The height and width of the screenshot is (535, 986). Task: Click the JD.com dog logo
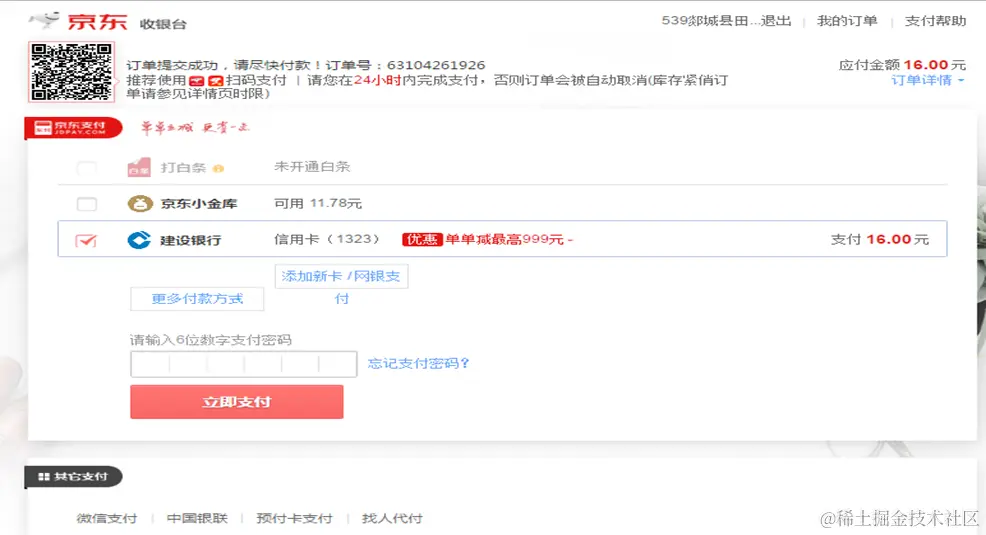44,21
